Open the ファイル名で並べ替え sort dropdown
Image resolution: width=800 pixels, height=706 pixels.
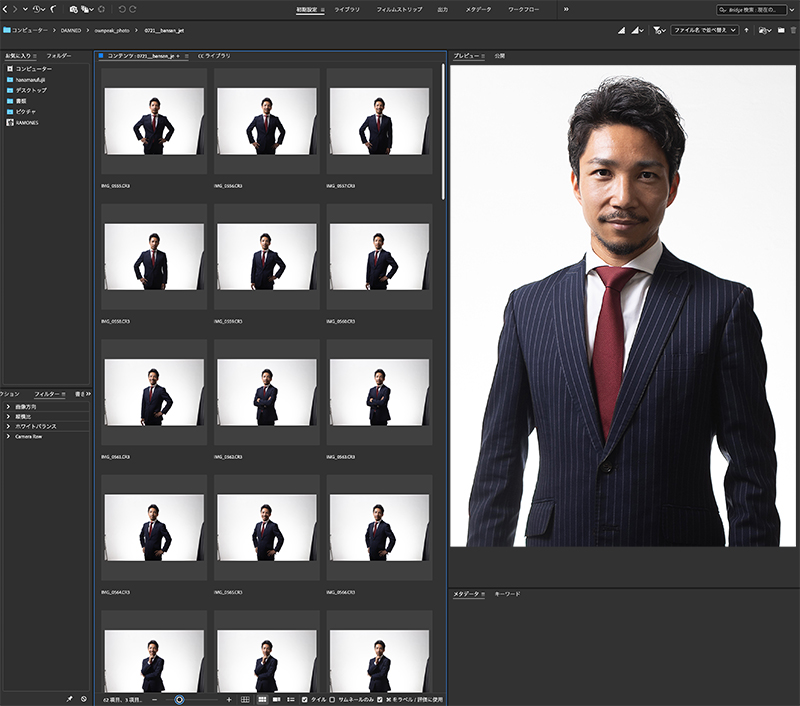[705, 31]
